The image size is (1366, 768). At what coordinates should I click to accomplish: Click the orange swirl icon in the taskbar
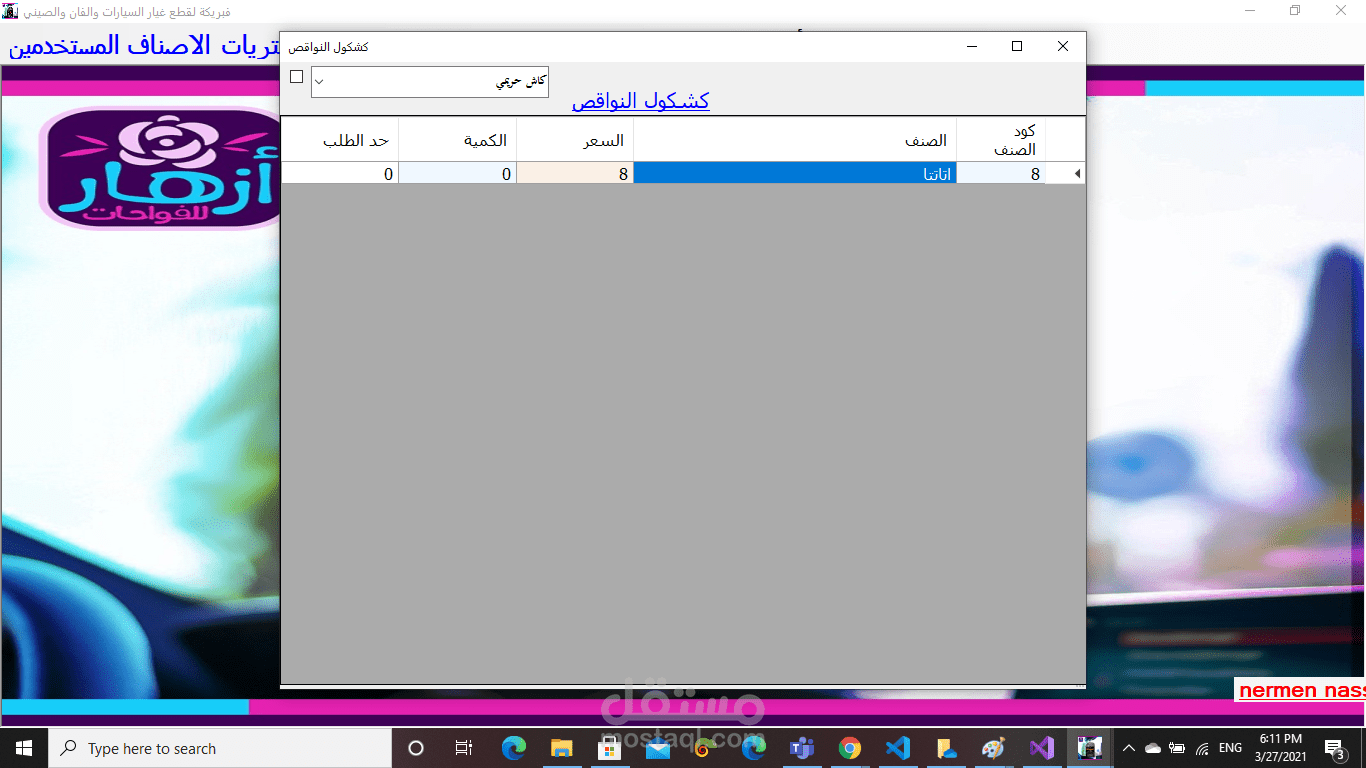click(704, 748)
